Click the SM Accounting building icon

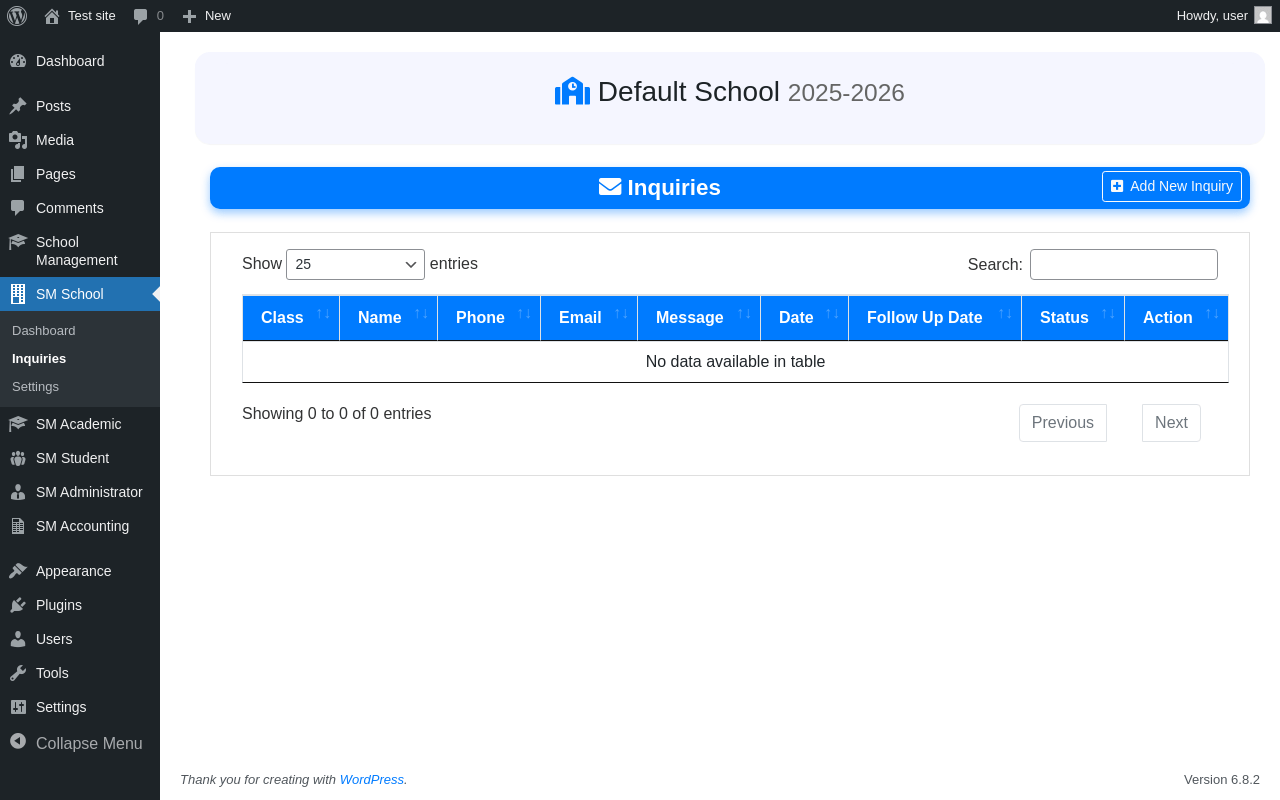click(x=18, y=526)
